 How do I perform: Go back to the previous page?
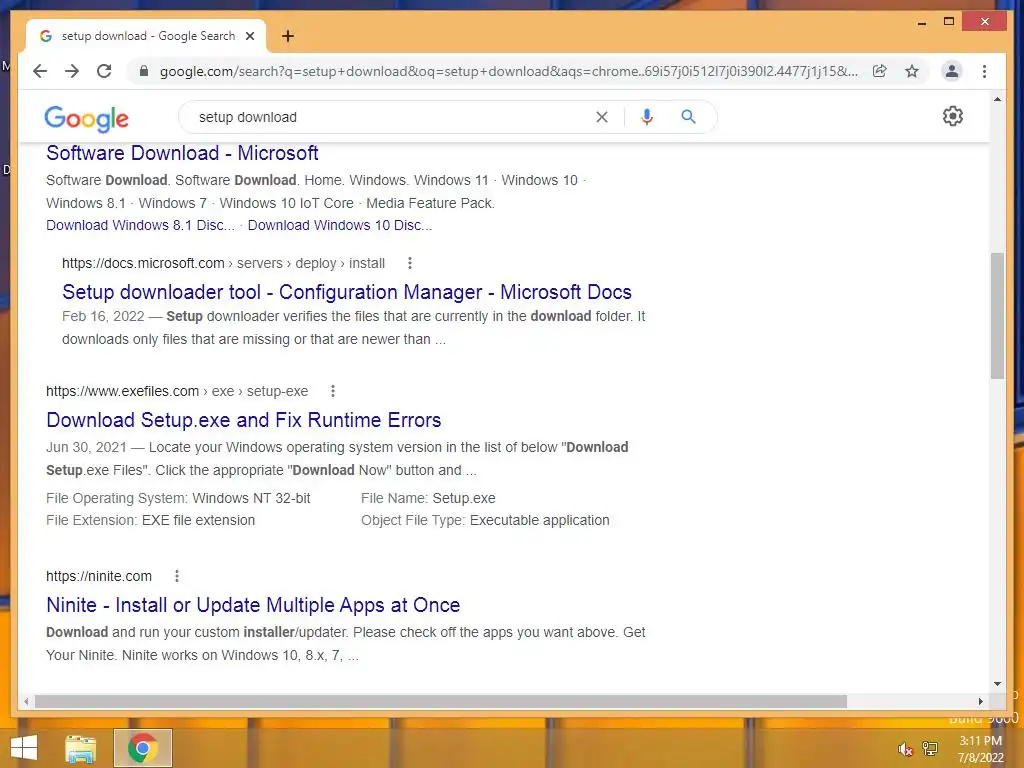(40, 71)
